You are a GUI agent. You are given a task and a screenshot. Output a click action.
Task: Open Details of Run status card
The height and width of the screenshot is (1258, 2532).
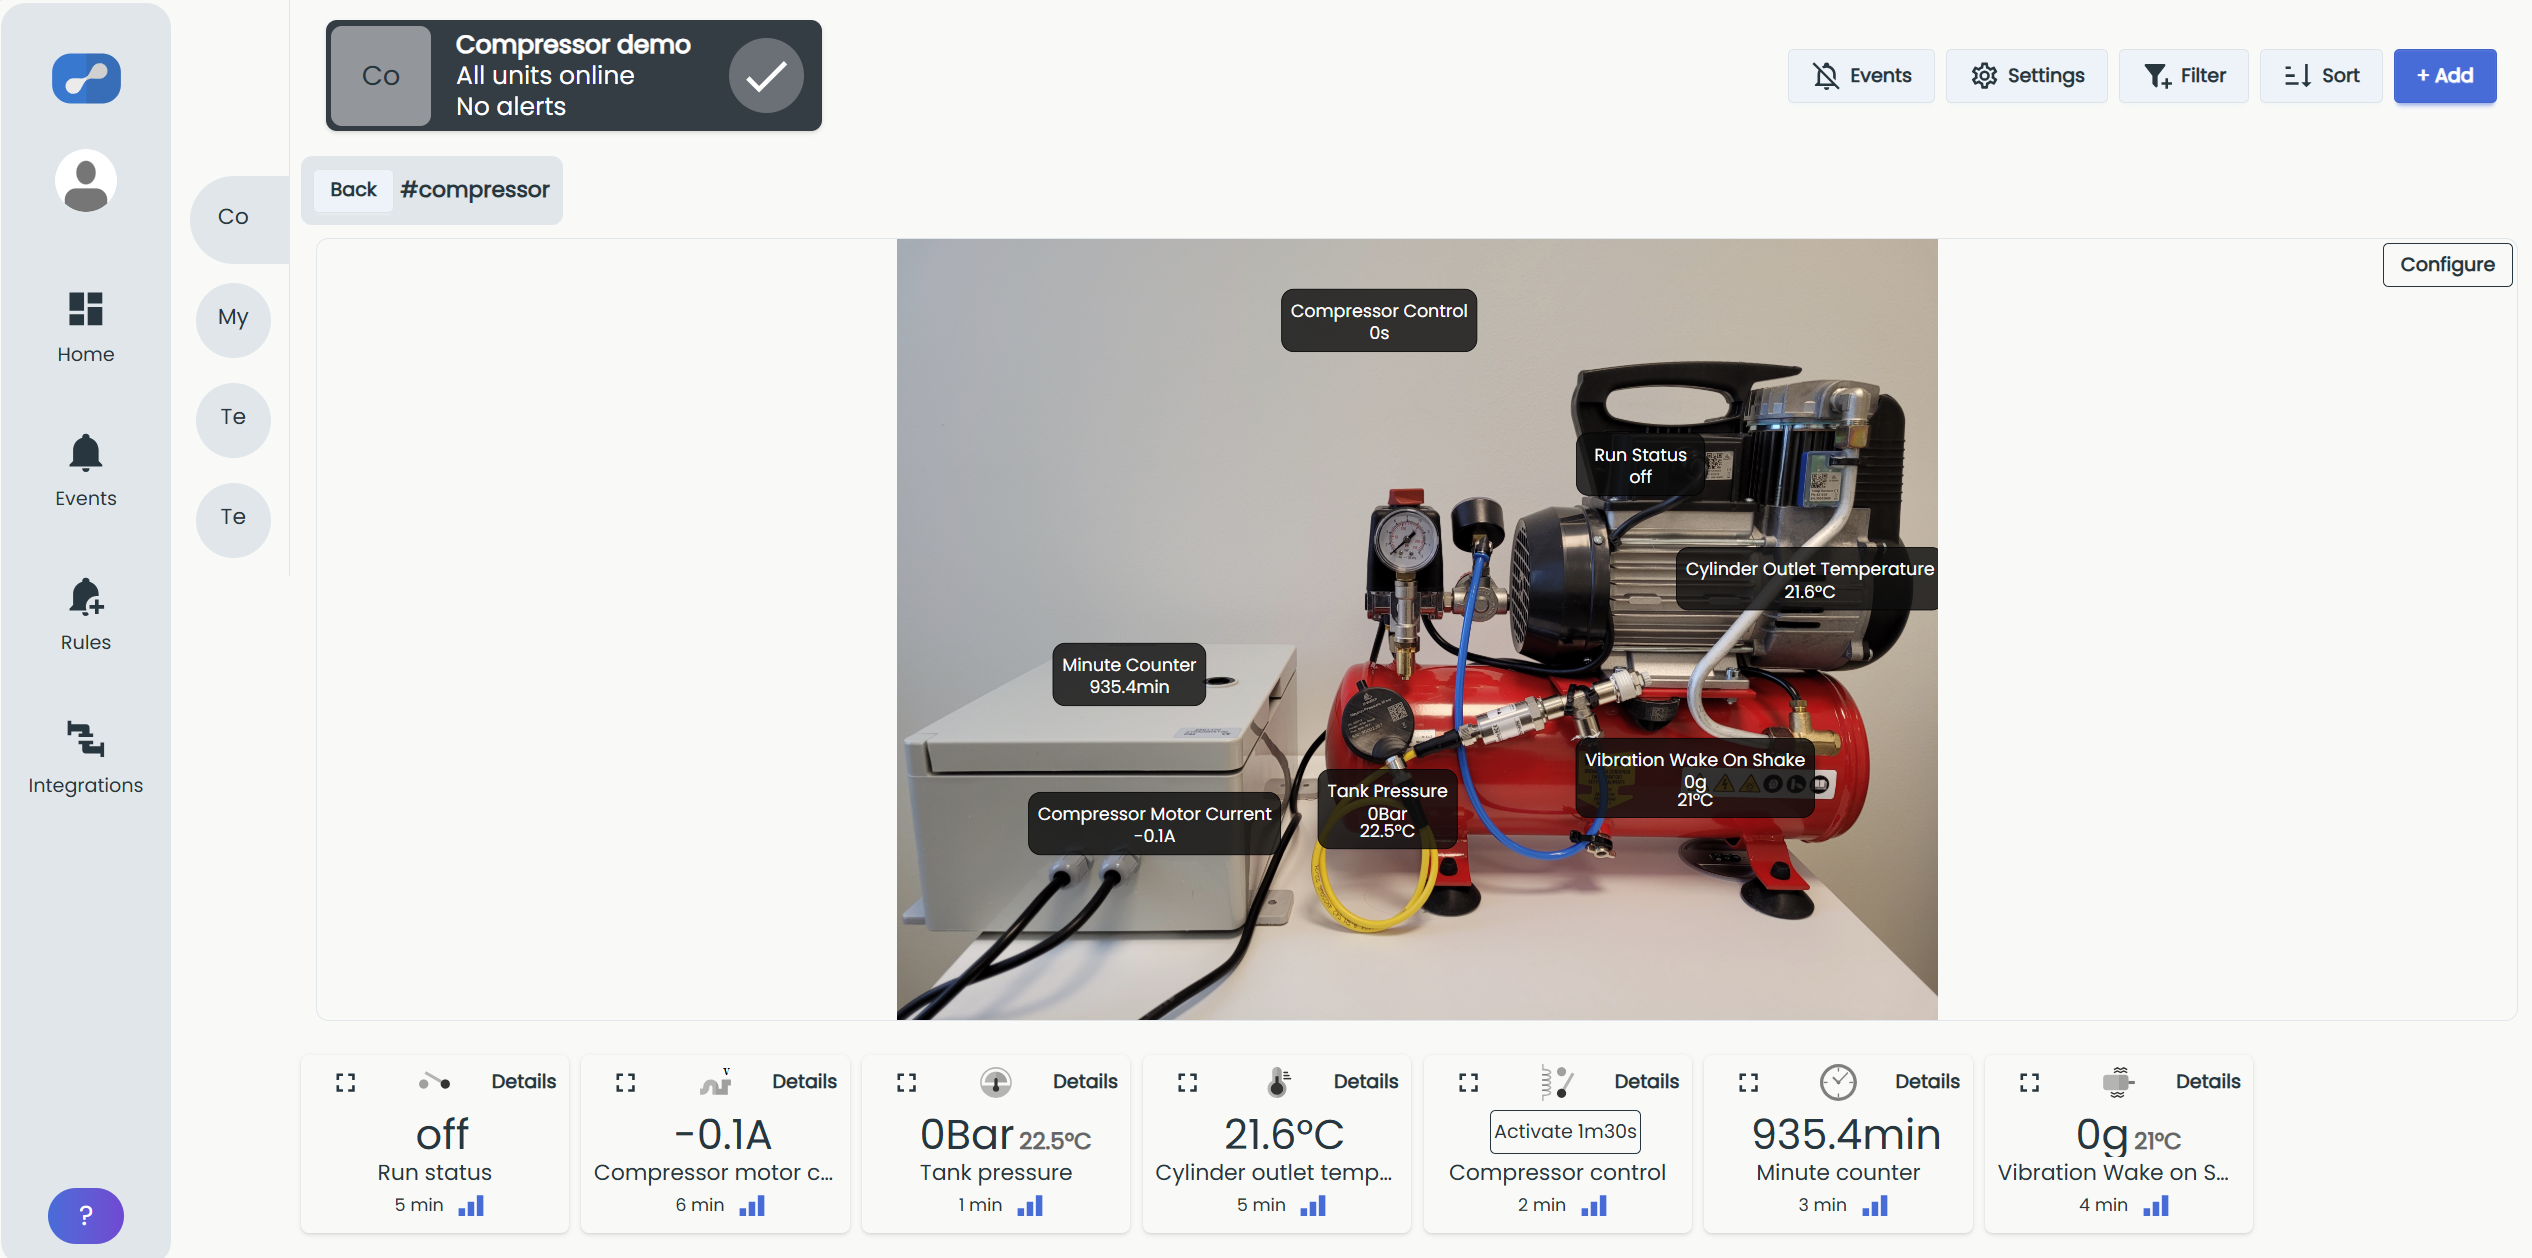point(524,1082)
